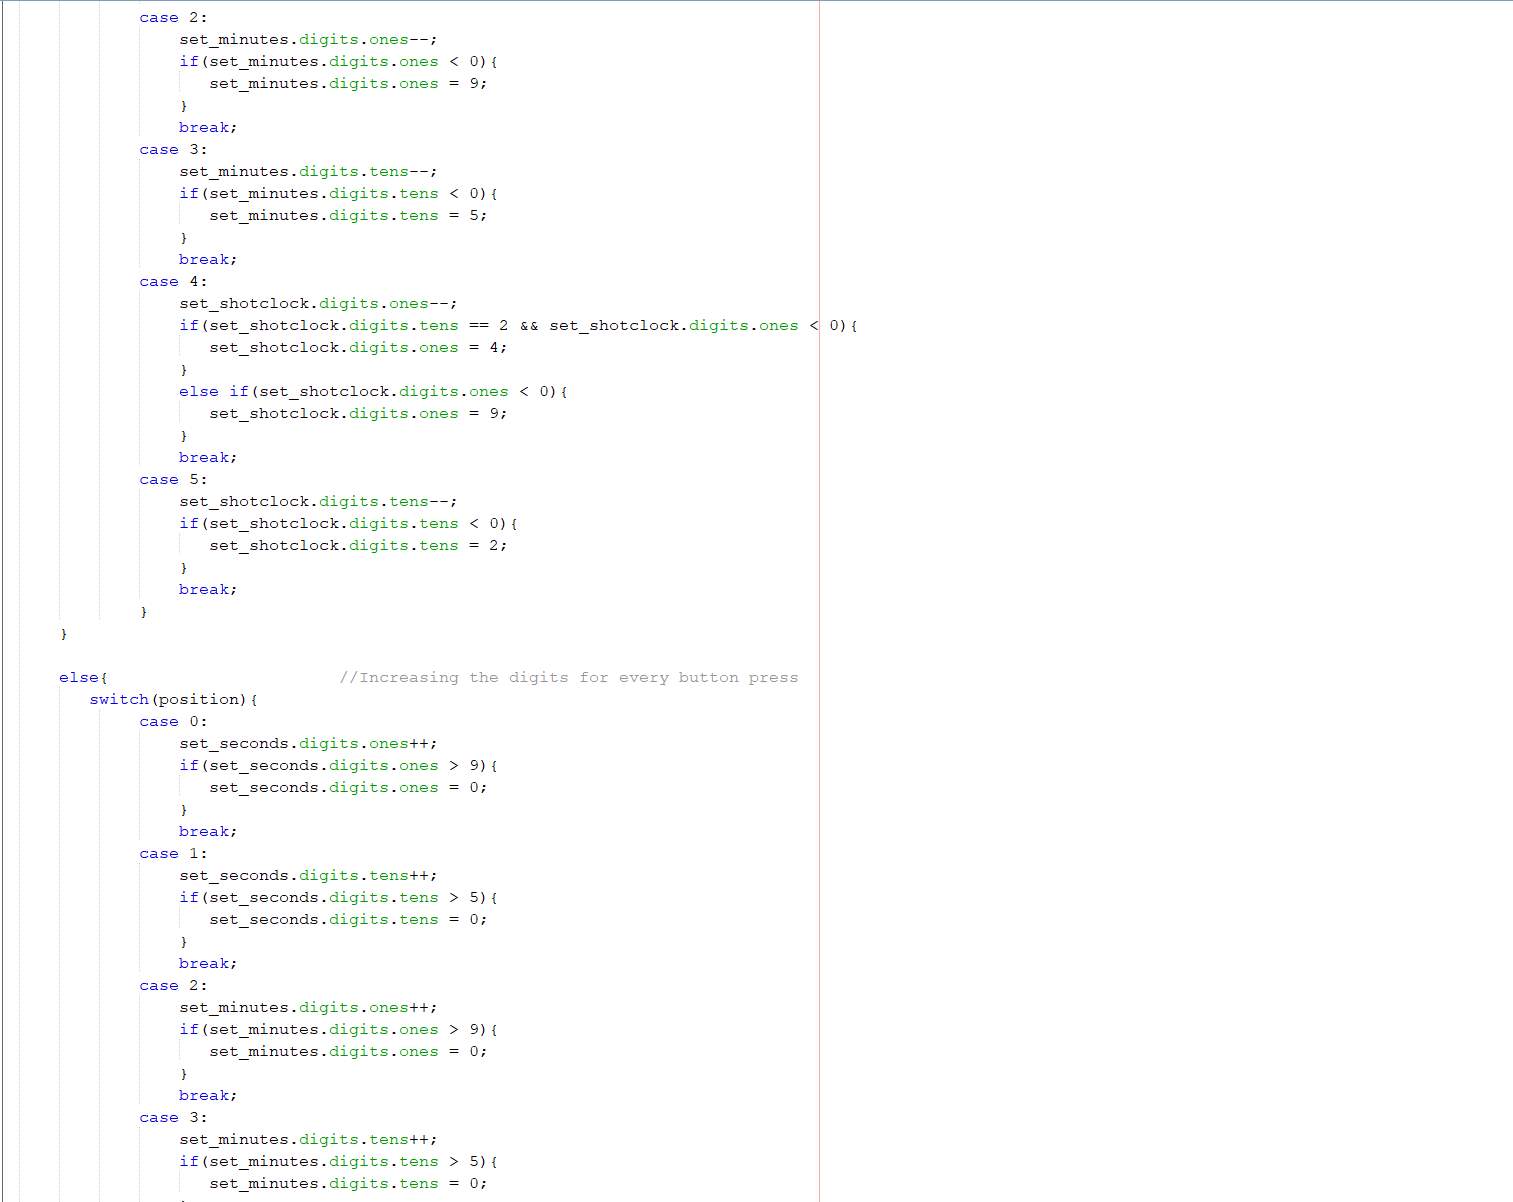The image size is (1513, 1202).
Task: Click the line 'set_minutes.digits.tens++;'
Action: [x=308, y=1140]
